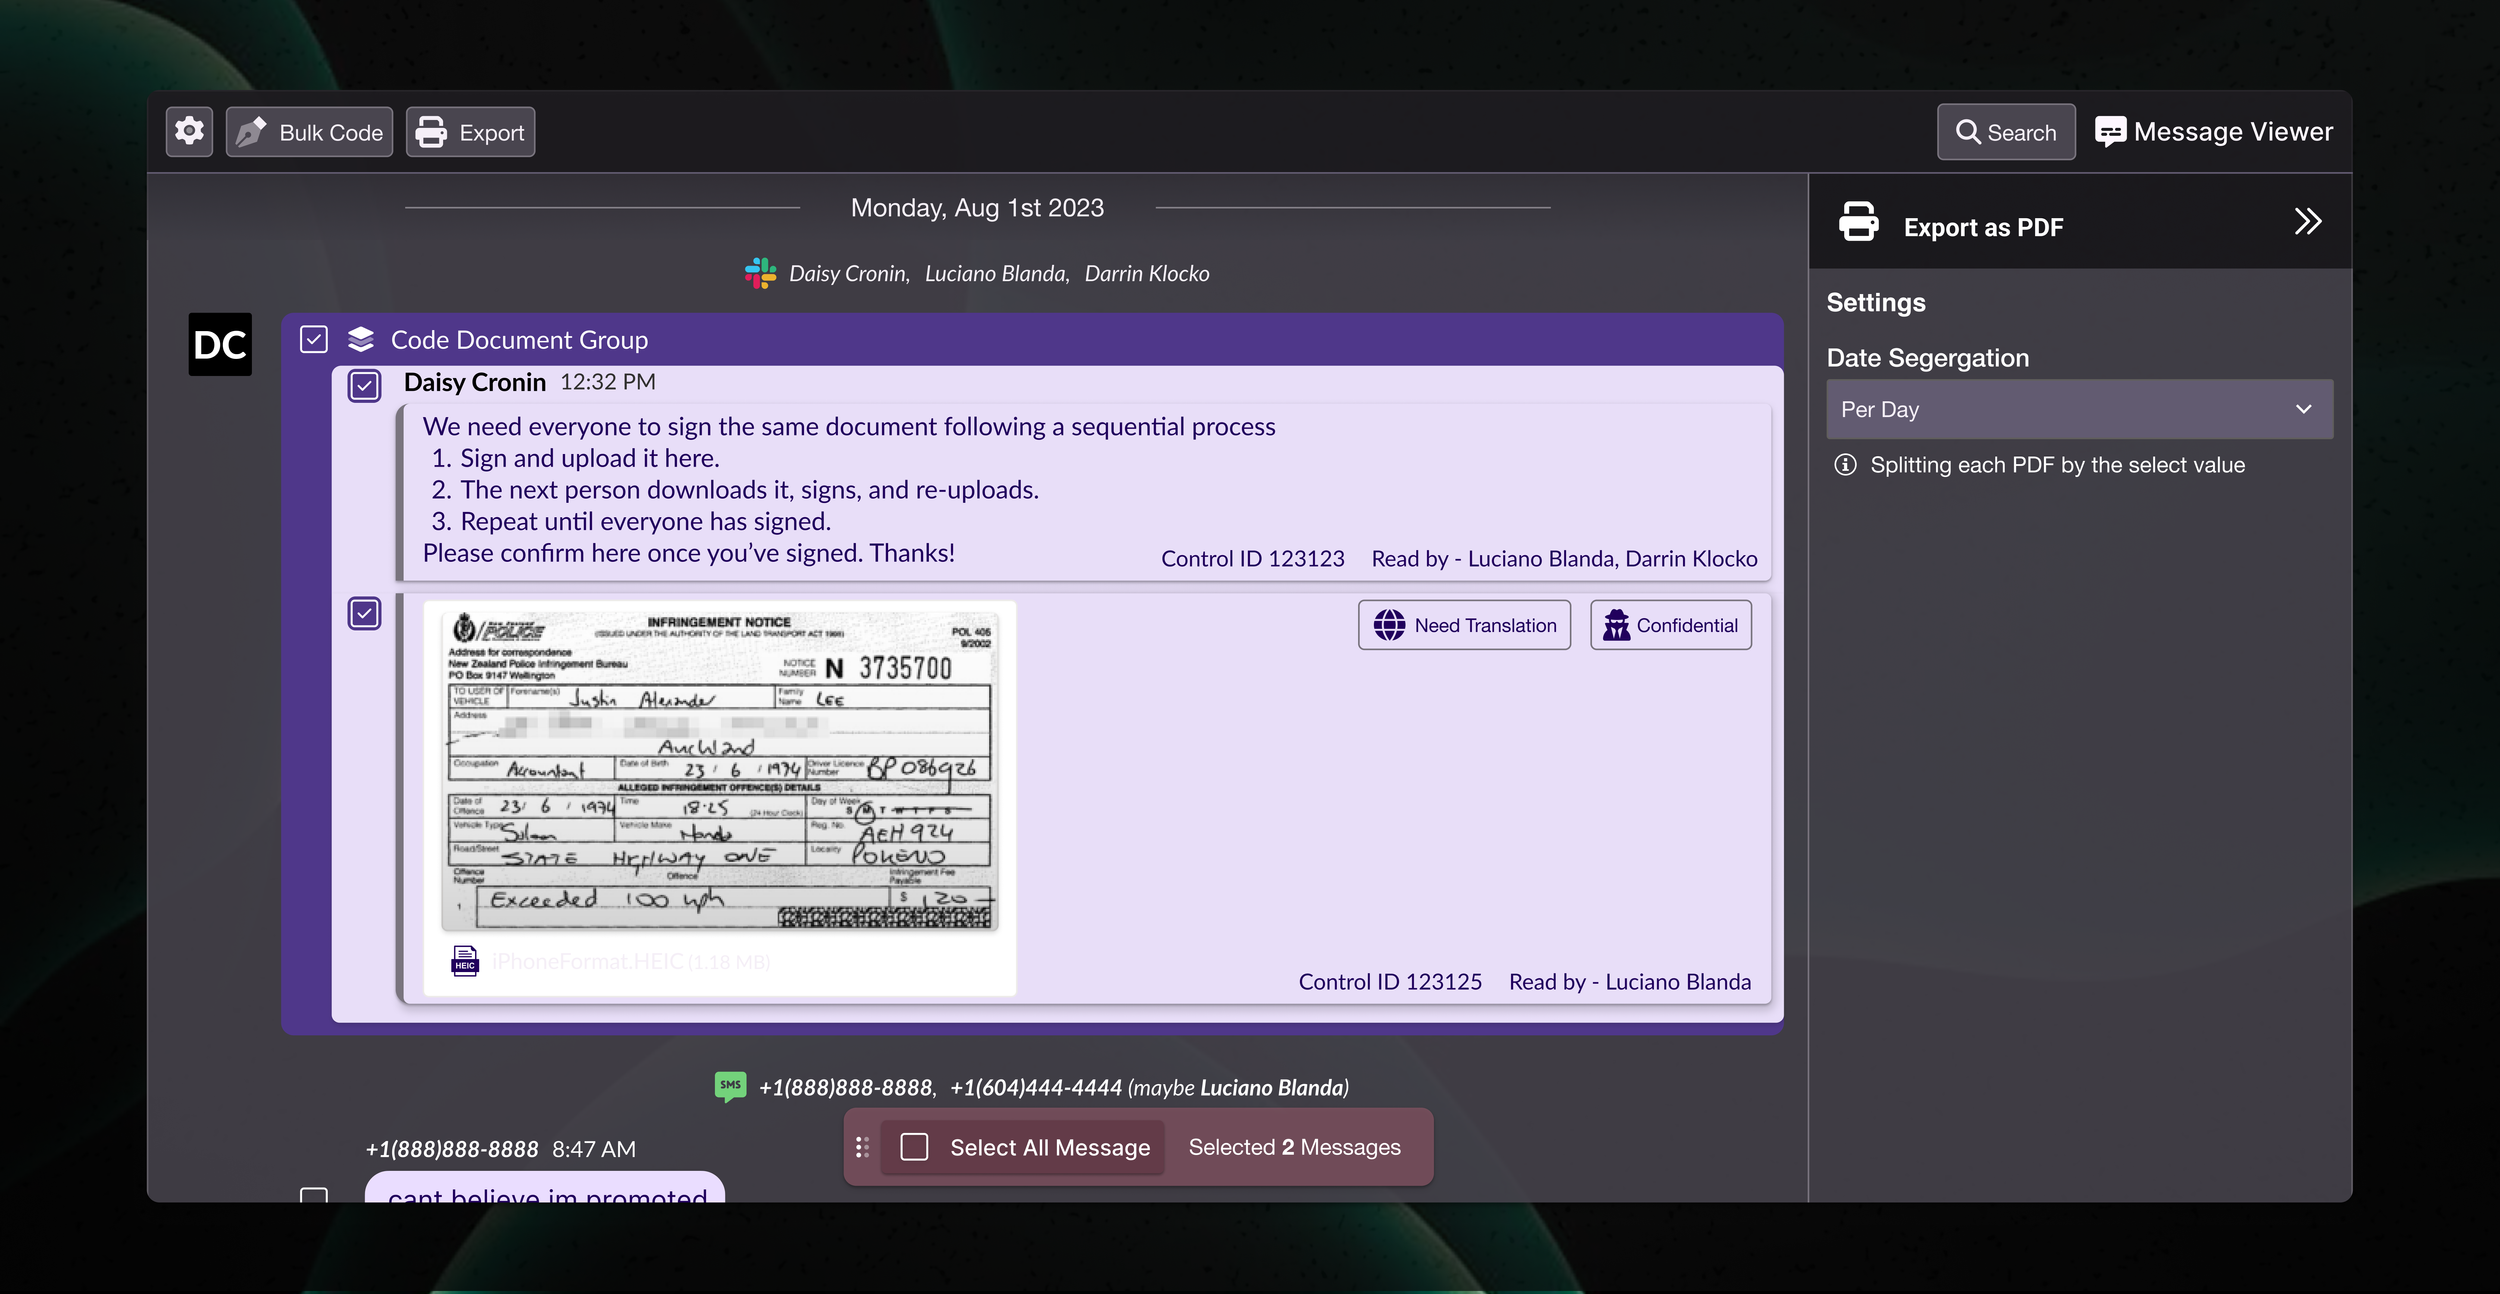Click "Luciano Blanda" in Slack participants list
The width and height of the screenshot is (2500, 1294).
(997, 274)
